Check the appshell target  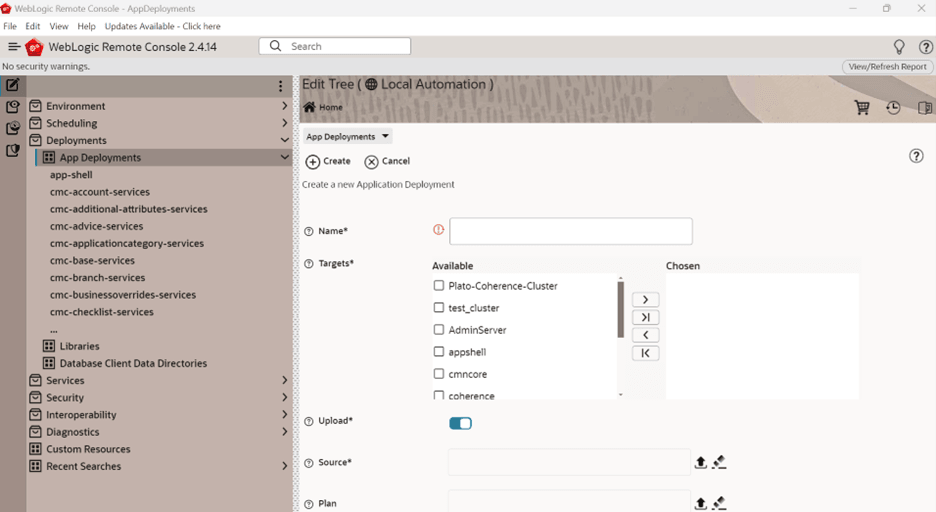[439, 351]
